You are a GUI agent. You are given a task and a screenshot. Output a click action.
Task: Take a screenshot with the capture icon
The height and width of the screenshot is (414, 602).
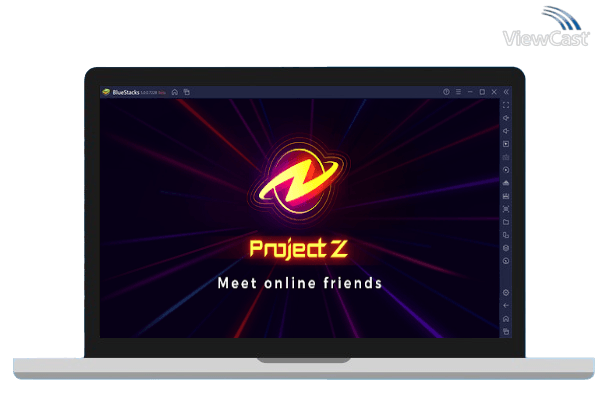(x=506, y=209)
